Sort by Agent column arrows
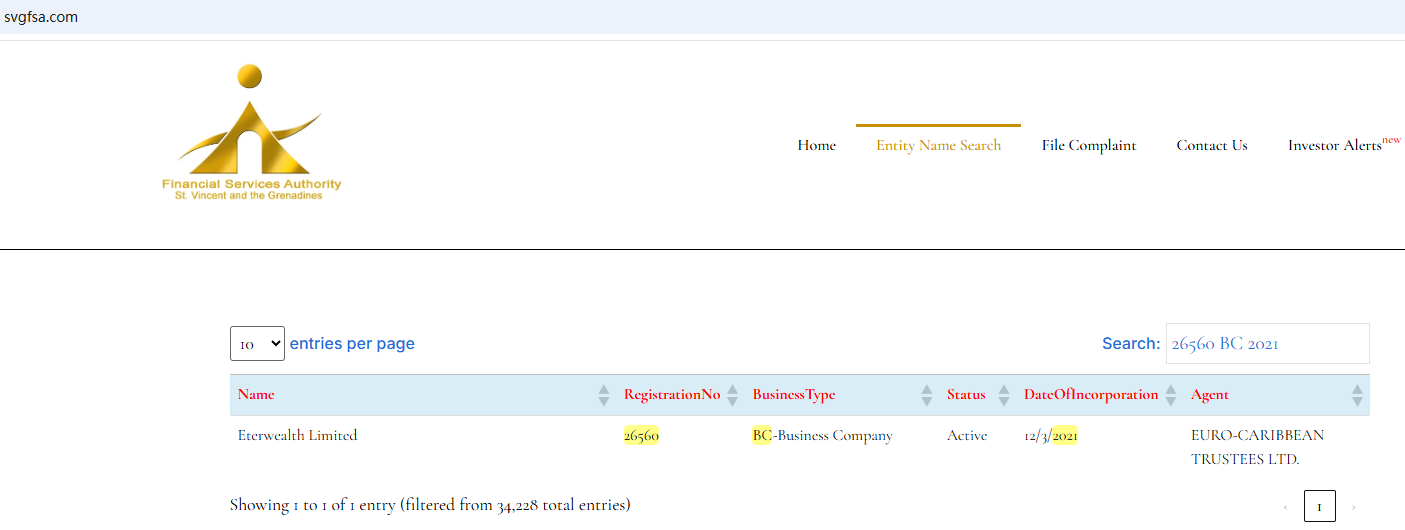The width and height of the screenshot is (1405, 530). pyautogui.click(x=1356, y=395)
